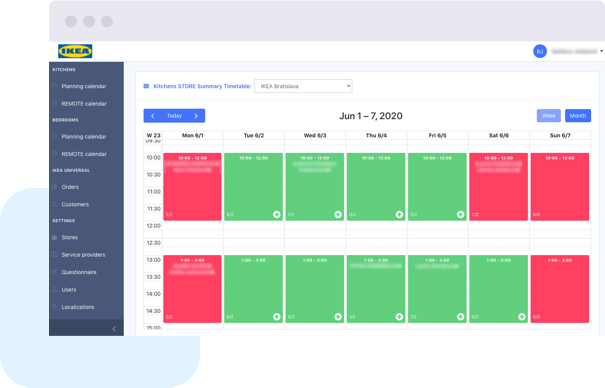Click the Sat 6/6 column header
The height and width of the screenshot is (388, 605).
499,135
